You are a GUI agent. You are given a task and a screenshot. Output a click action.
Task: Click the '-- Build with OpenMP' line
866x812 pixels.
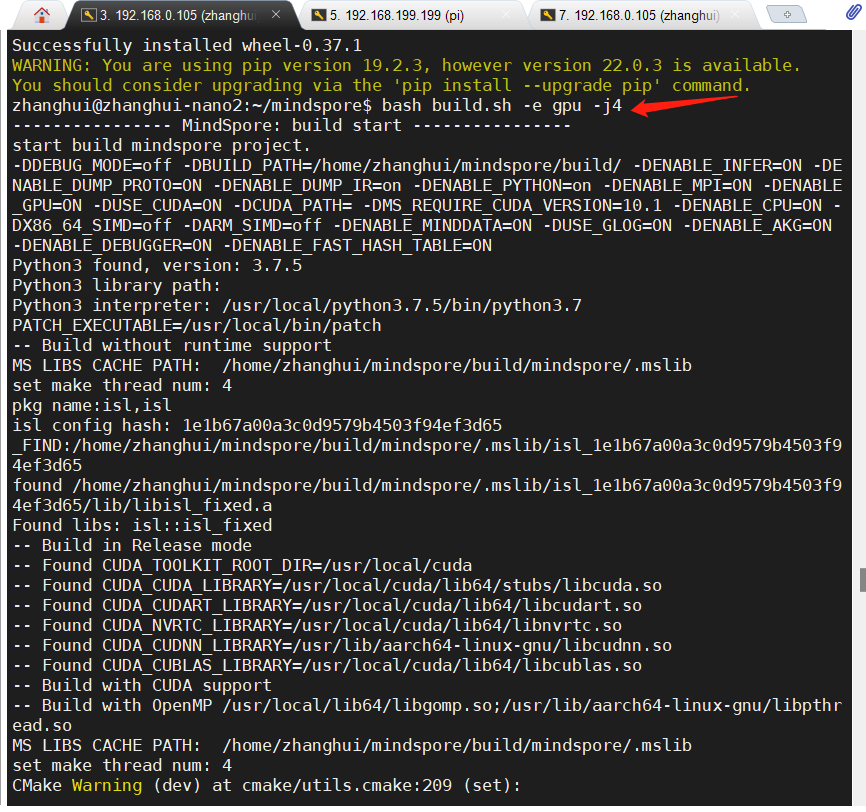point(427,705)
